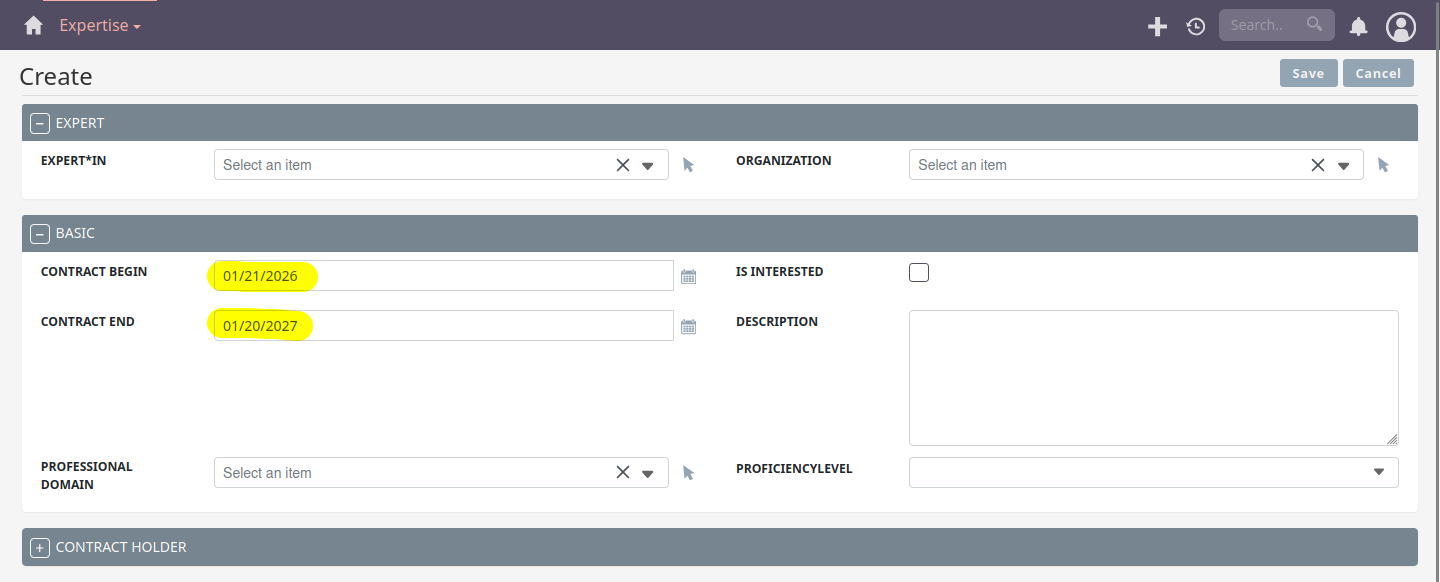Open calendar picker for Contract End
The width and height of the screenshot is (1440, 582).
(x=688, y=326)
